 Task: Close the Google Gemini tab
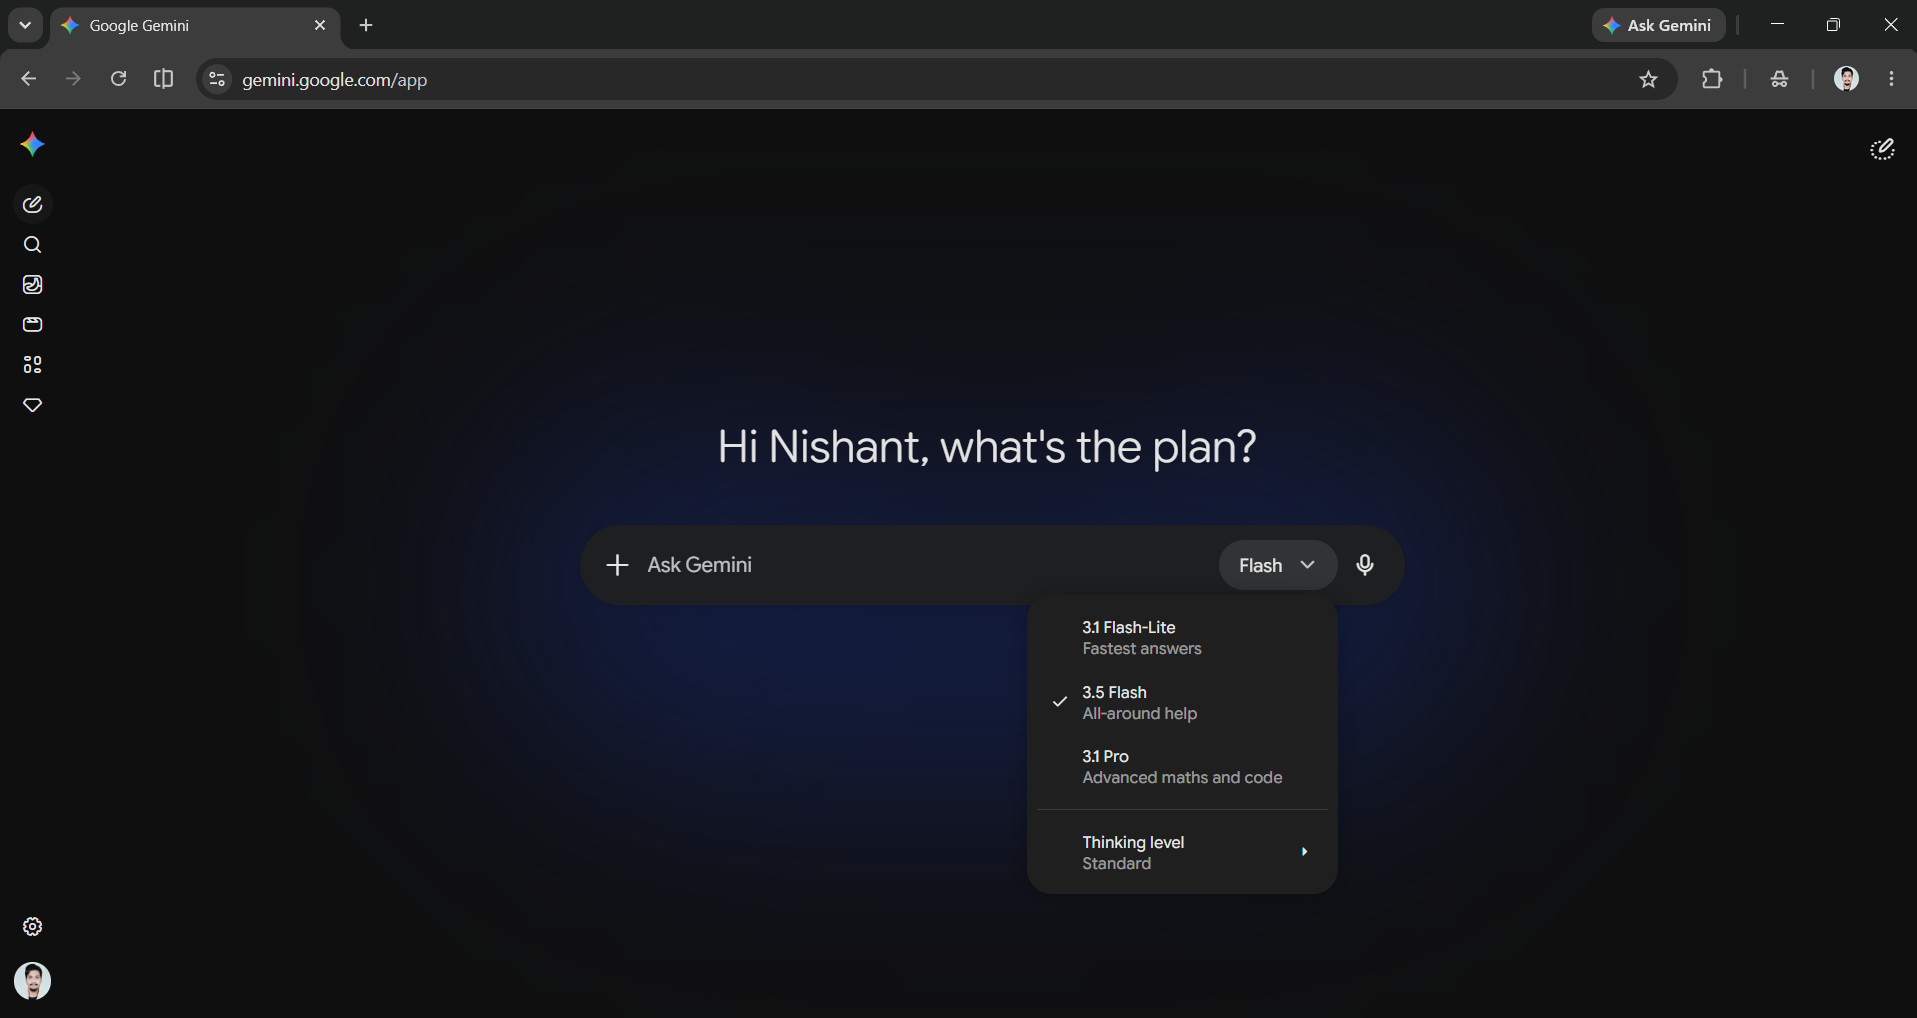click(320, 25)
